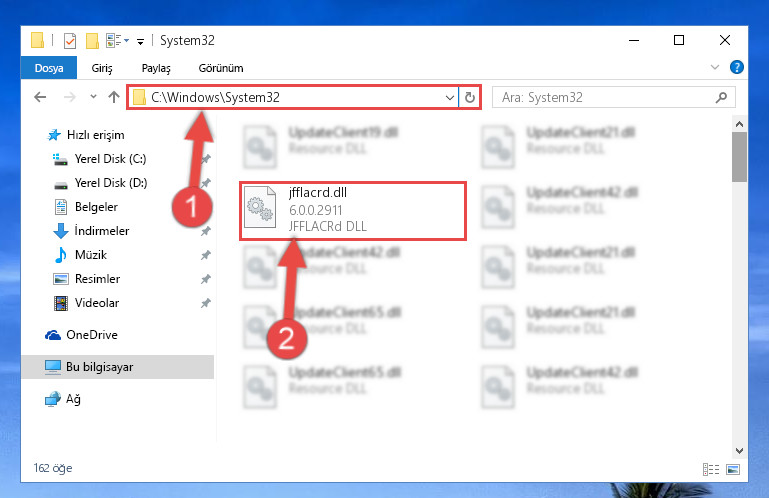Screen dimensions: 769x498
Task: Select OneDrive in the navigation pane
Action: coord(92,335)
